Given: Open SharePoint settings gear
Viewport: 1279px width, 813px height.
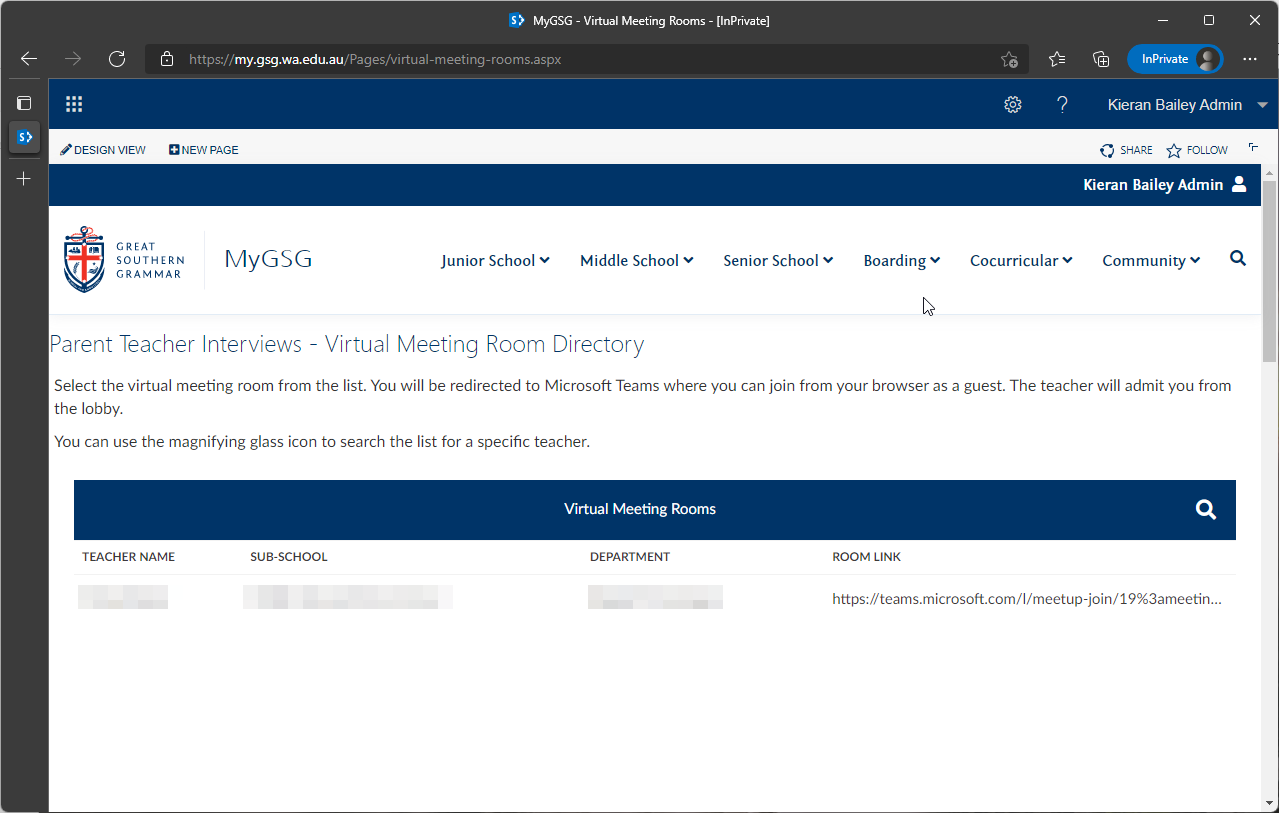Looking at the screenshot, I should coord(1013,105).
